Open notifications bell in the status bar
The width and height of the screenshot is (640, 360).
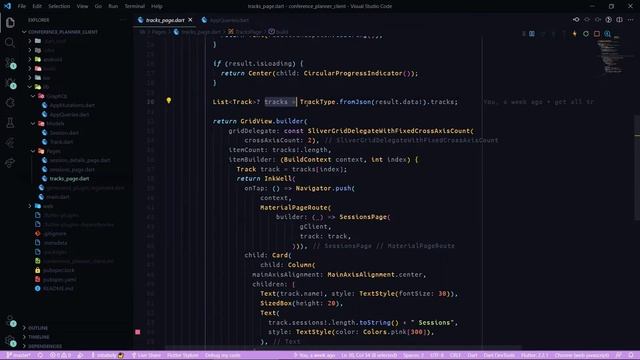point(631,355)
